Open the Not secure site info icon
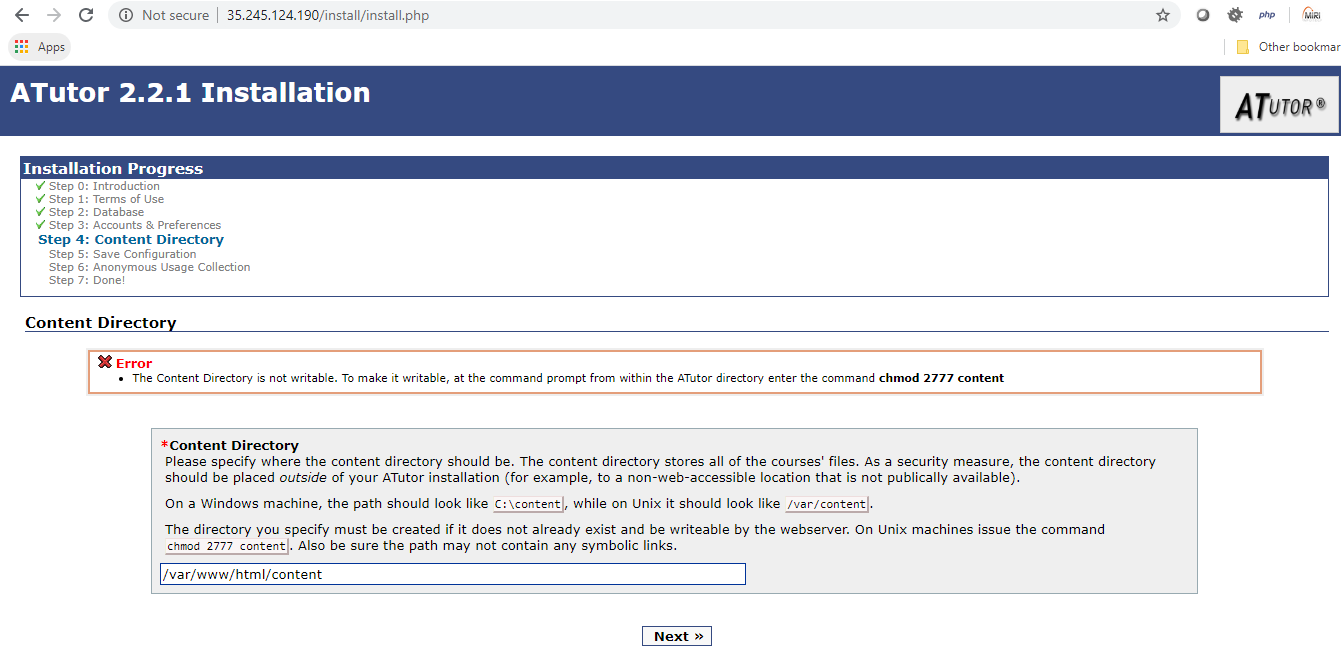 pos(126,15)
